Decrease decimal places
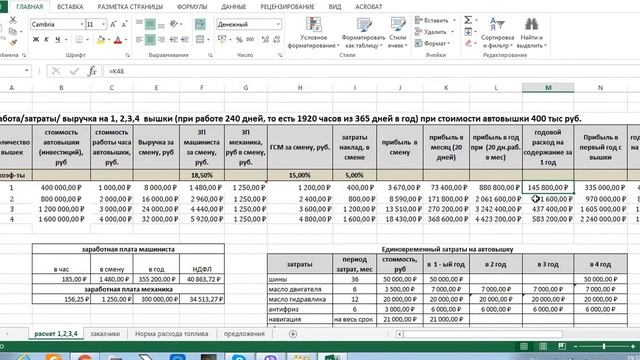Viewport: 640px width, 360px height. [x=276, y=40]
